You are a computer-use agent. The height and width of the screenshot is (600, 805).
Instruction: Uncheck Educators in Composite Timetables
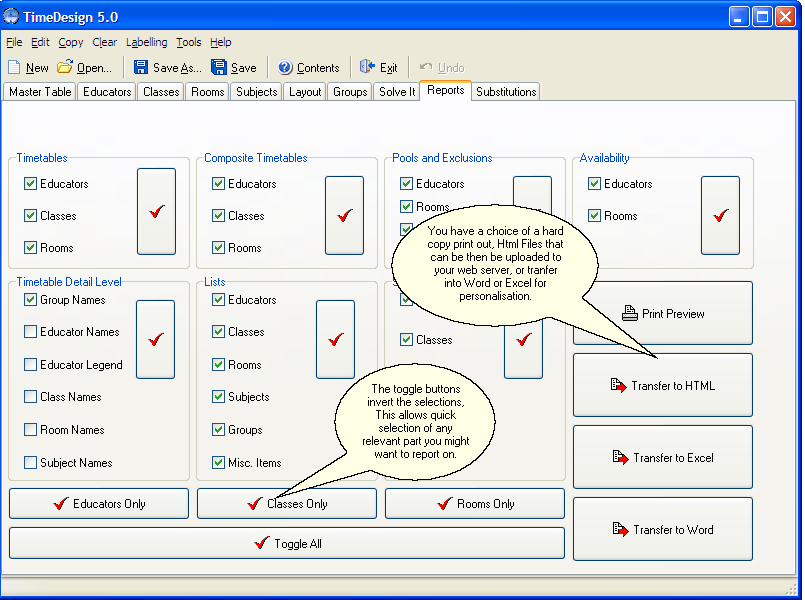point(218,184)
